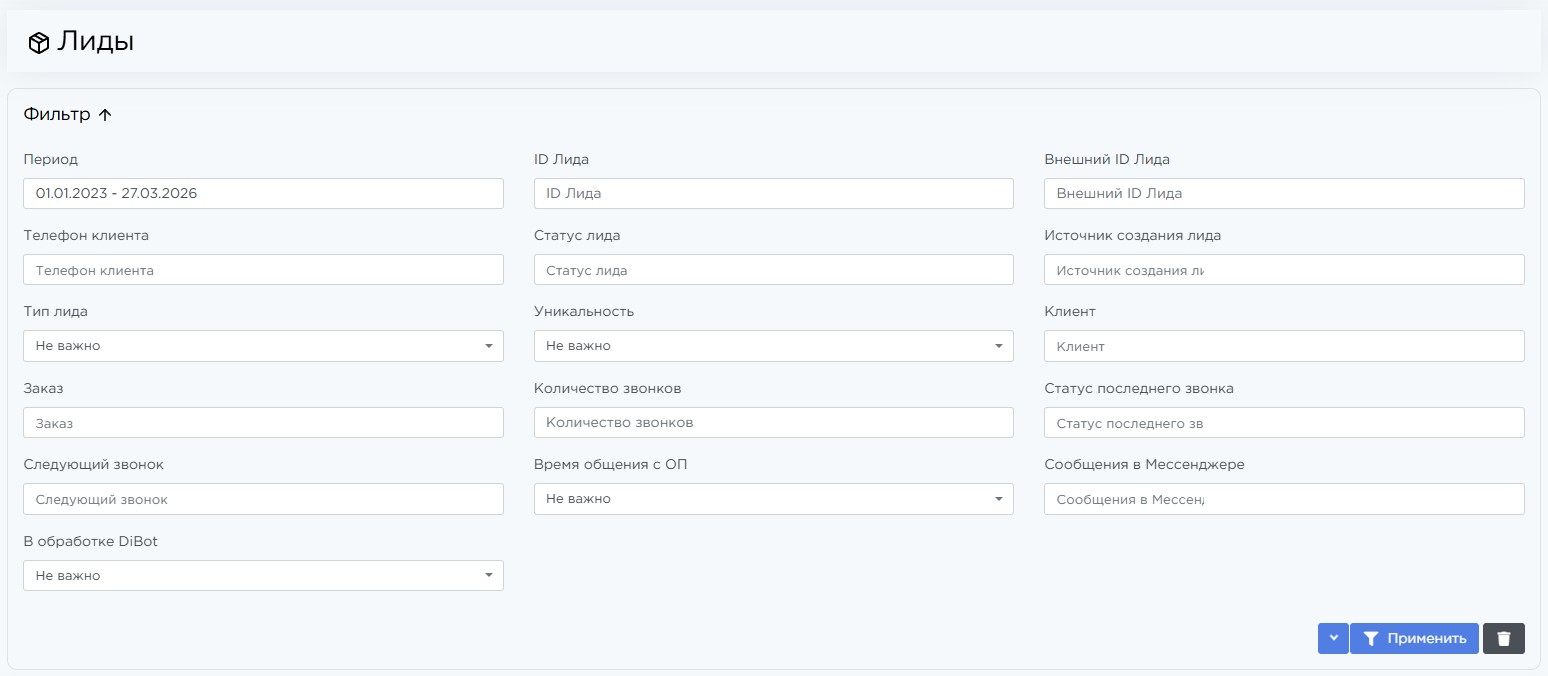Select the Заказ input field

coord(263,423)
